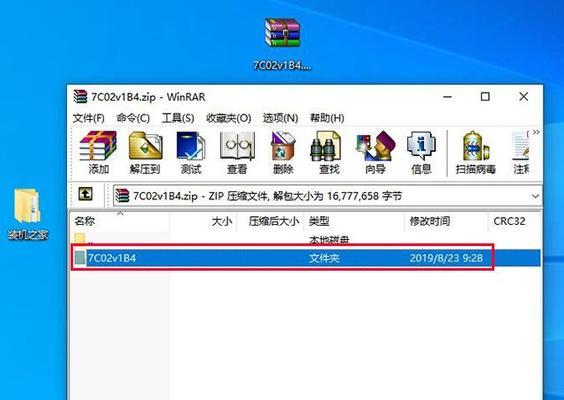Click the 删除 (Delete) recycle icon
This screenshot has height=400, width=564.
[x=283, y=153]
